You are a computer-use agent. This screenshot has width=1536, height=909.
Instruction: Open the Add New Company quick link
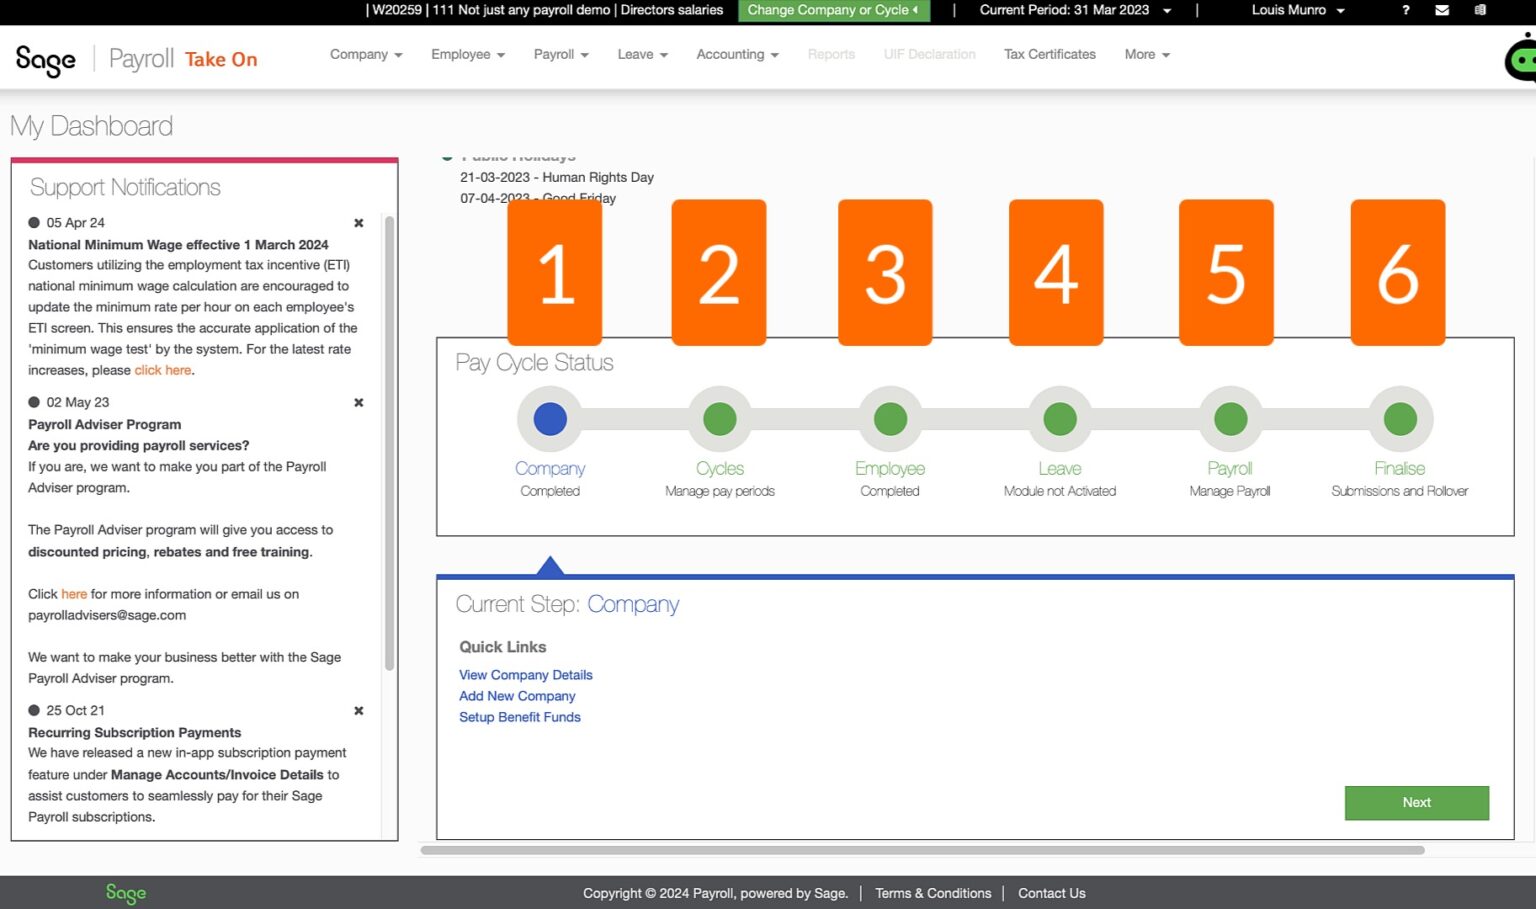coord(517,696)
